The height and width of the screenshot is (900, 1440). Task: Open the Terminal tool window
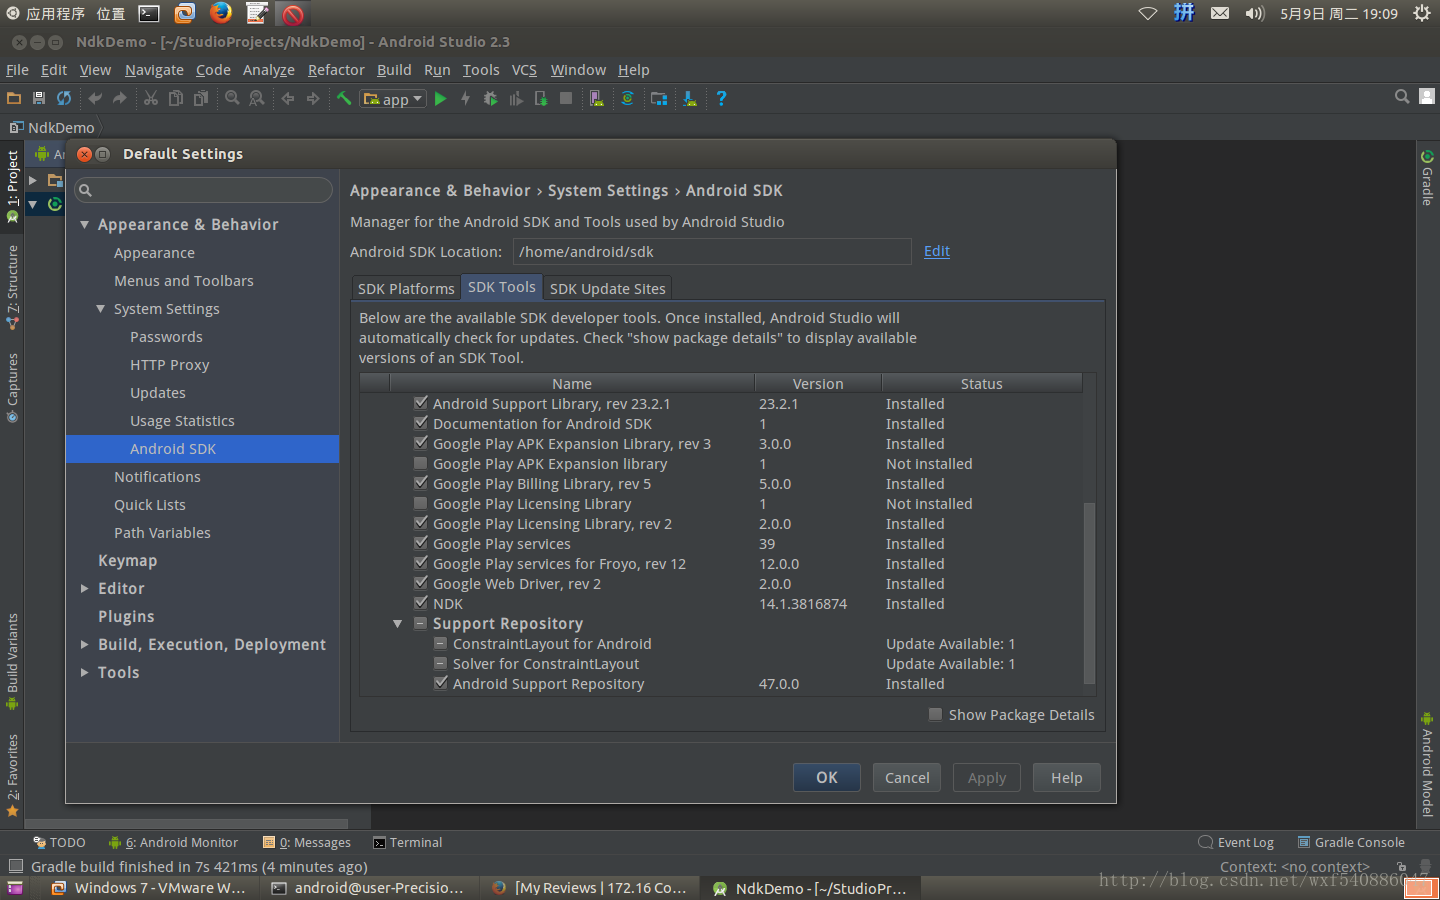(x=408, y=842)
